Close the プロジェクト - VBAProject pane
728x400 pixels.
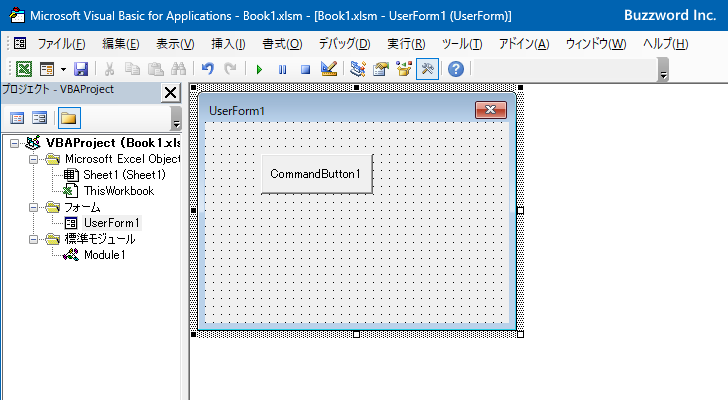click(x=170, y=93)
